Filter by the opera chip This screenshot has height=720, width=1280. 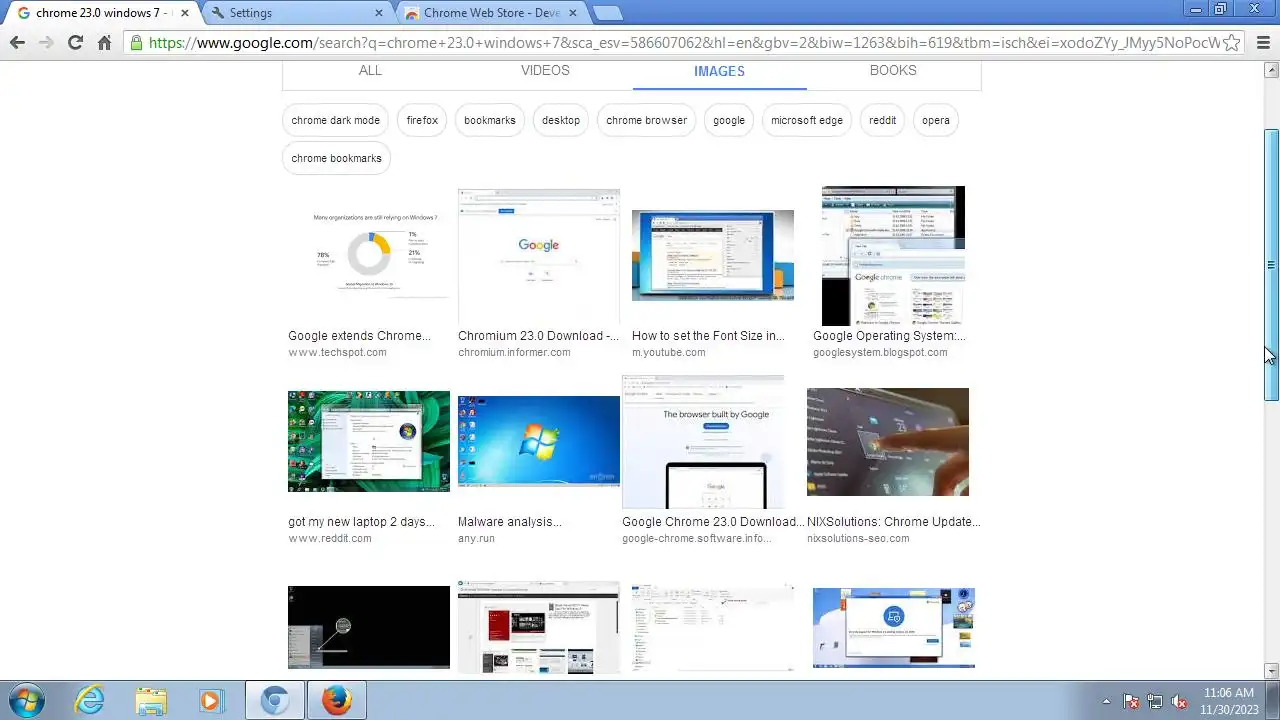click(936, 120)
